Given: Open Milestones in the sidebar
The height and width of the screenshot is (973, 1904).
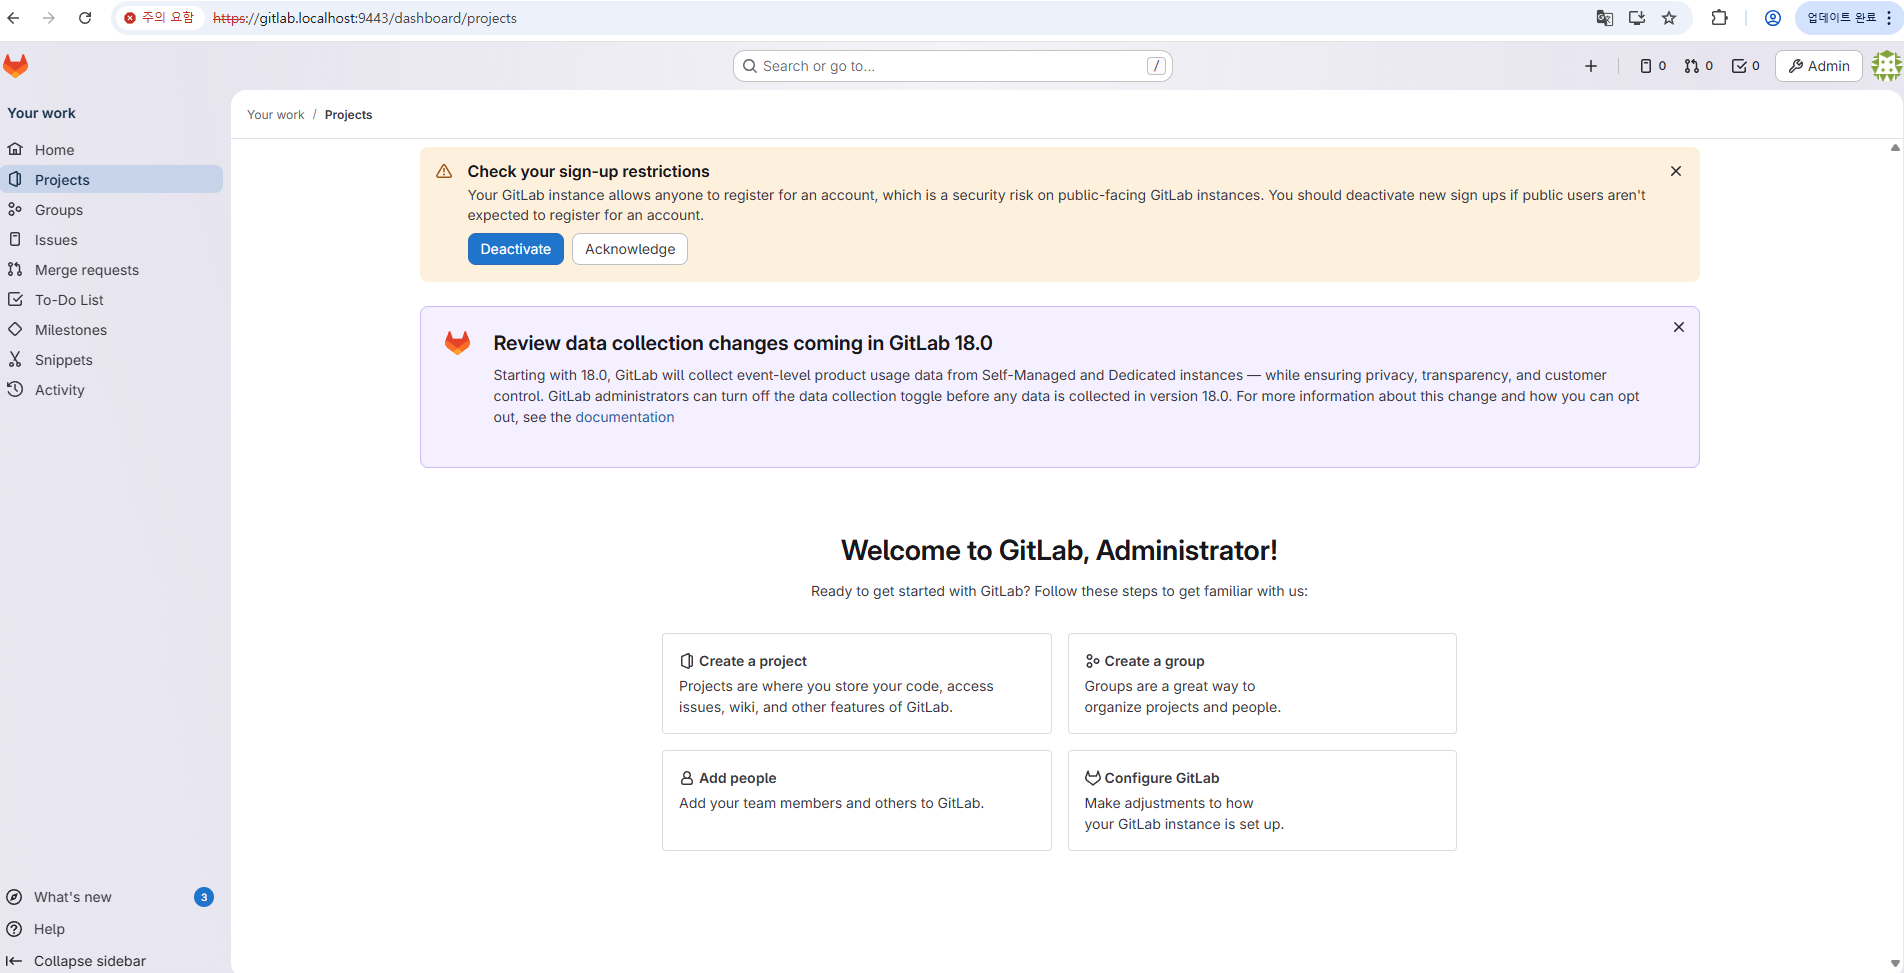Looking at the screenshot, I should (112, 330).
